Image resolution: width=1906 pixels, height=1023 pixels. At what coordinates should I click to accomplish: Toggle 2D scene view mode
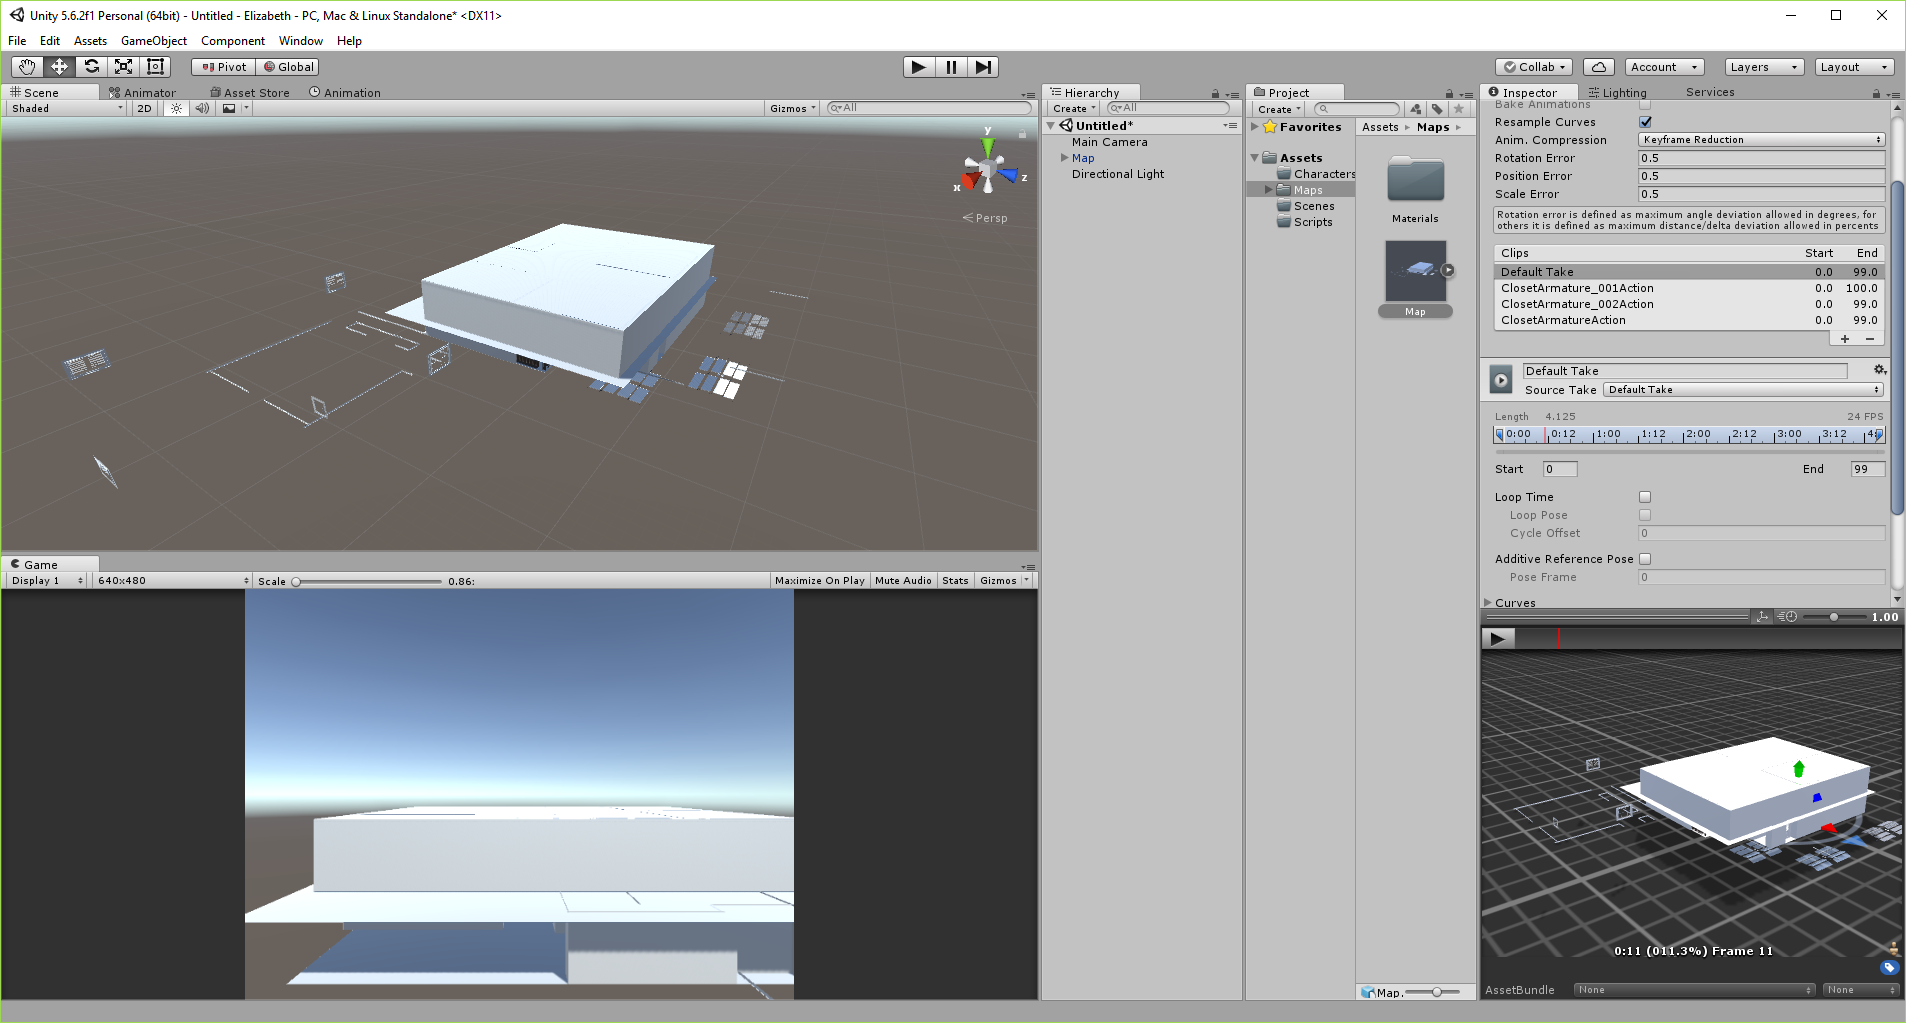(x=145, y=108)
